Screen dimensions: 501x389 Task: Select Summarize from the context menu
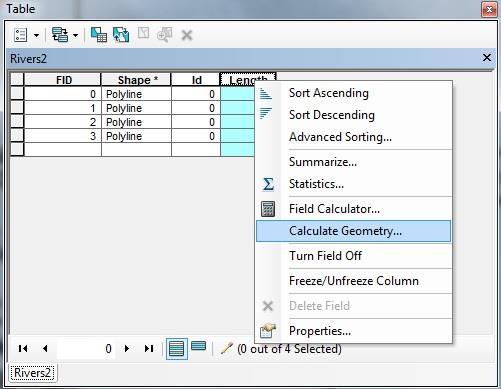point(353,162)
